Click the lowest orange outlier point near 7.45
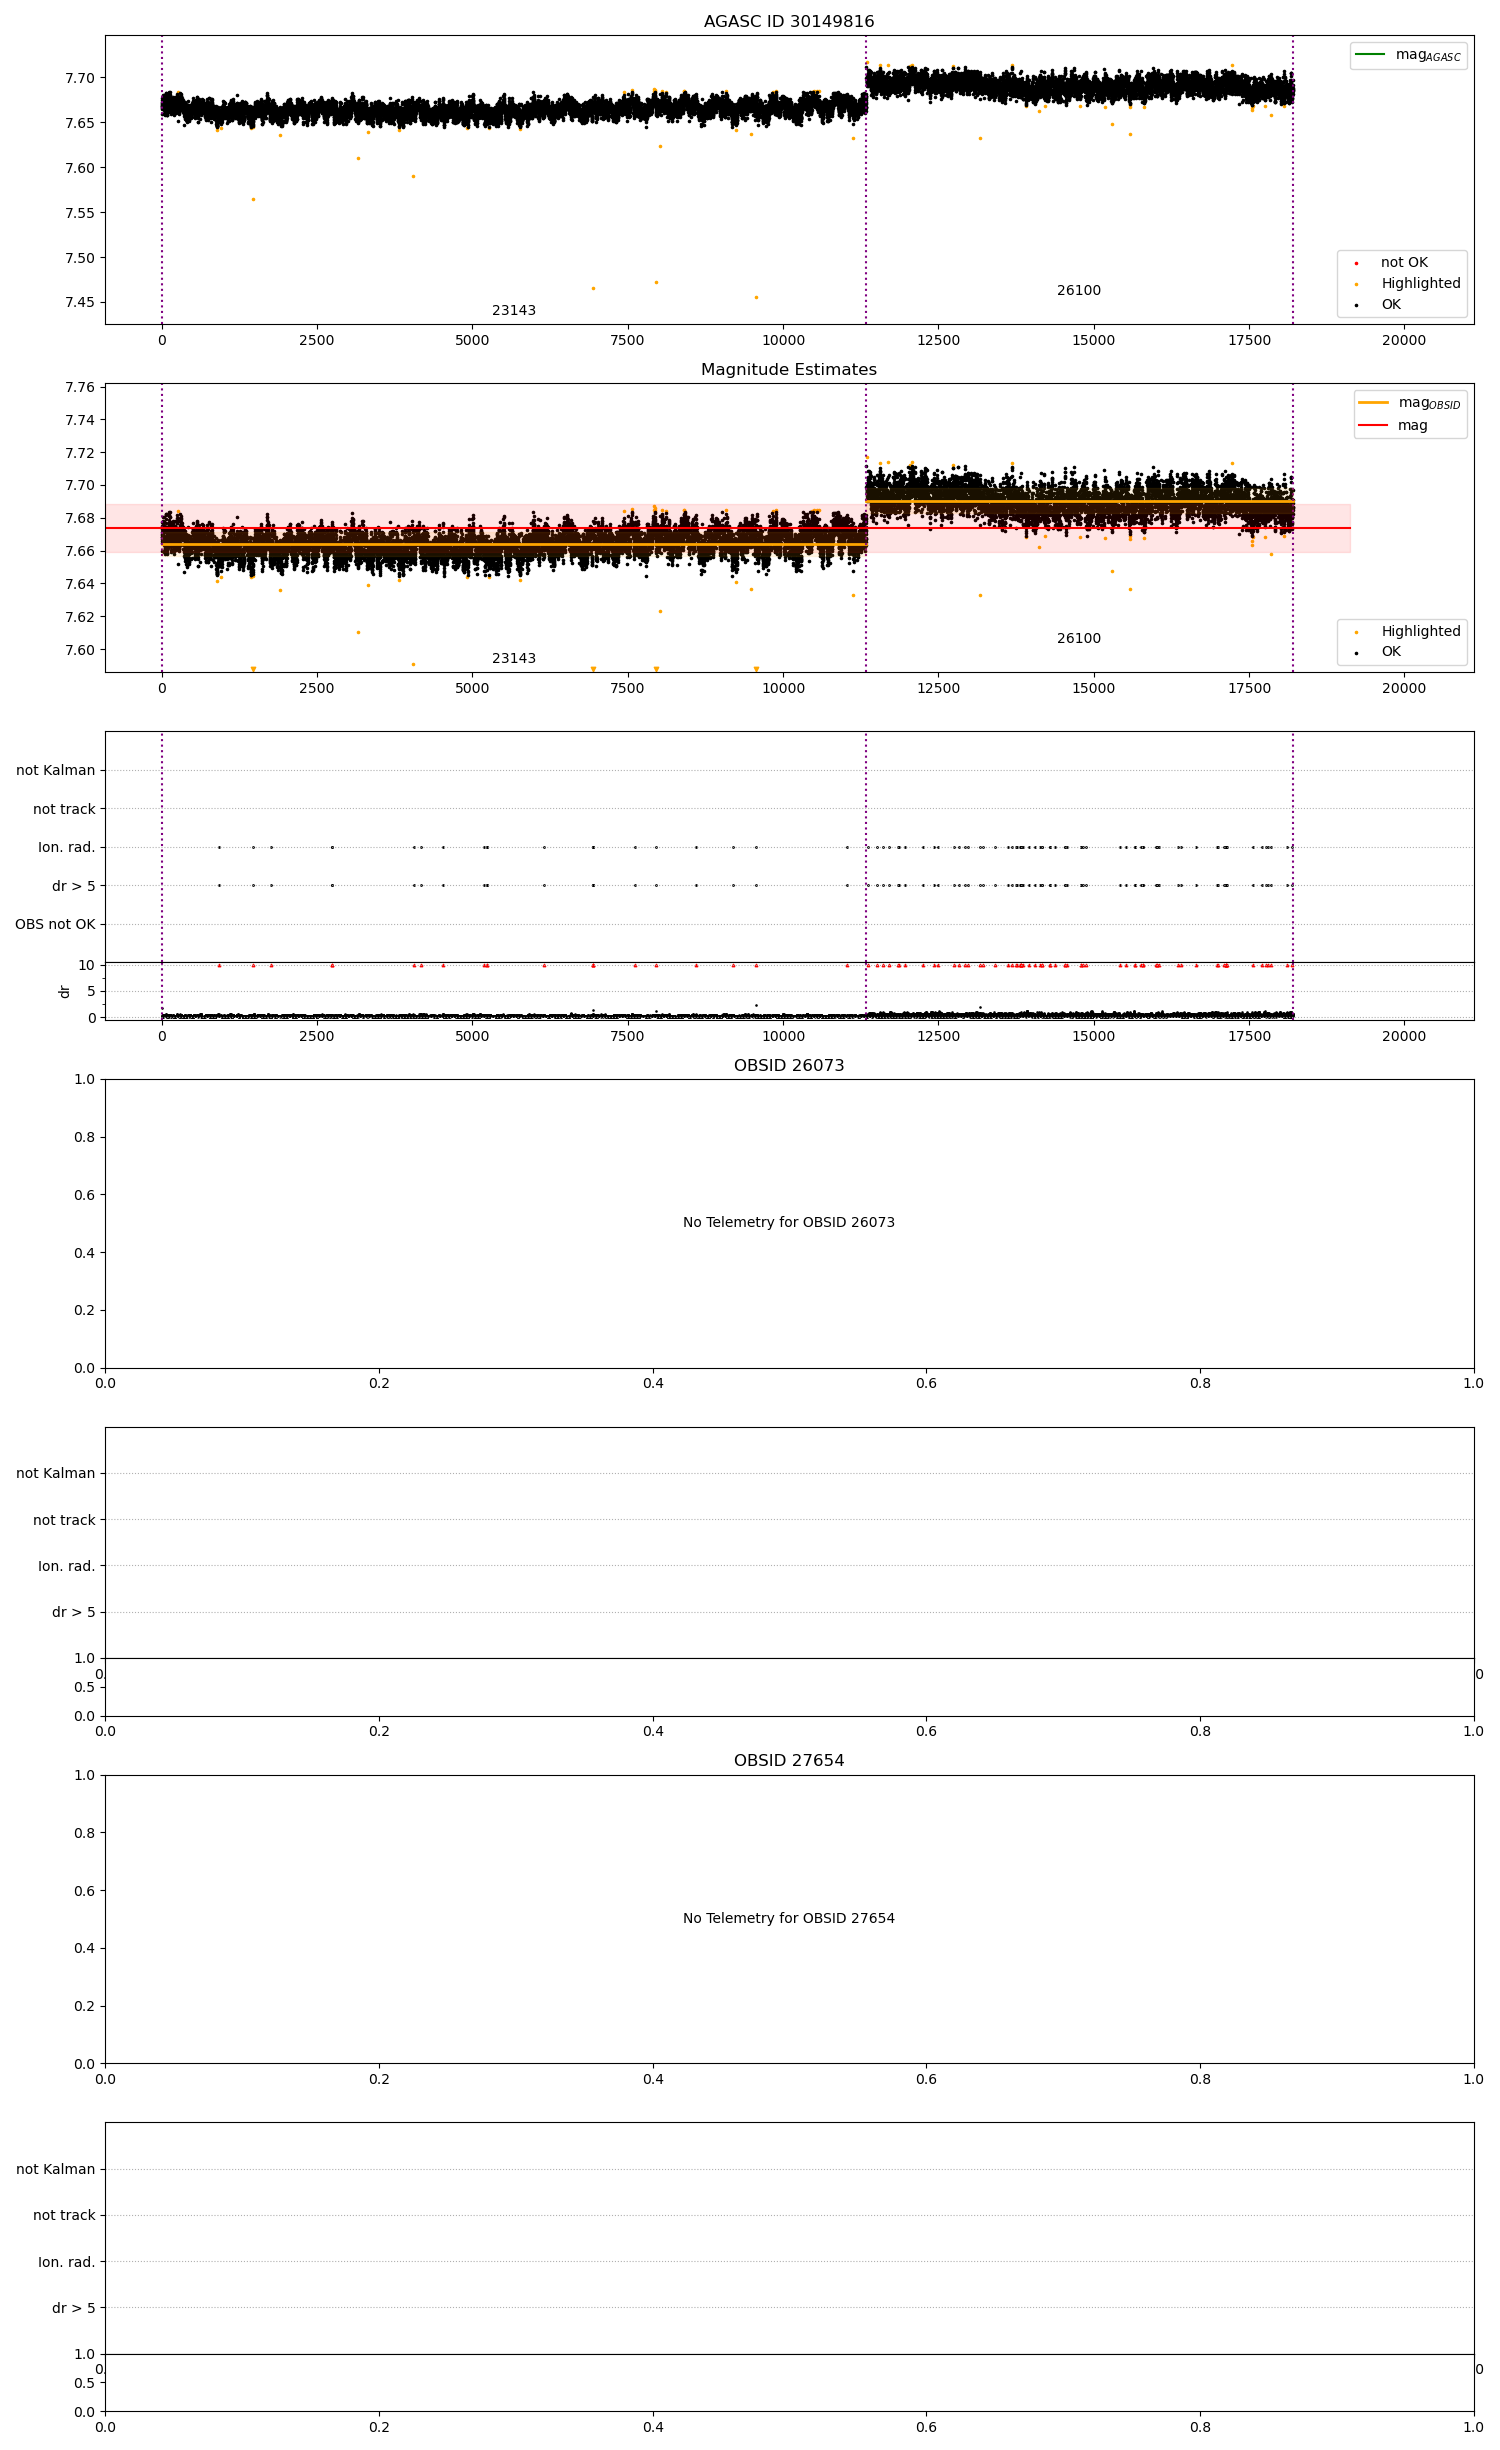The height and width of the screenshot is (2450, 1500). pyautogui.click(x=756, y=297)
